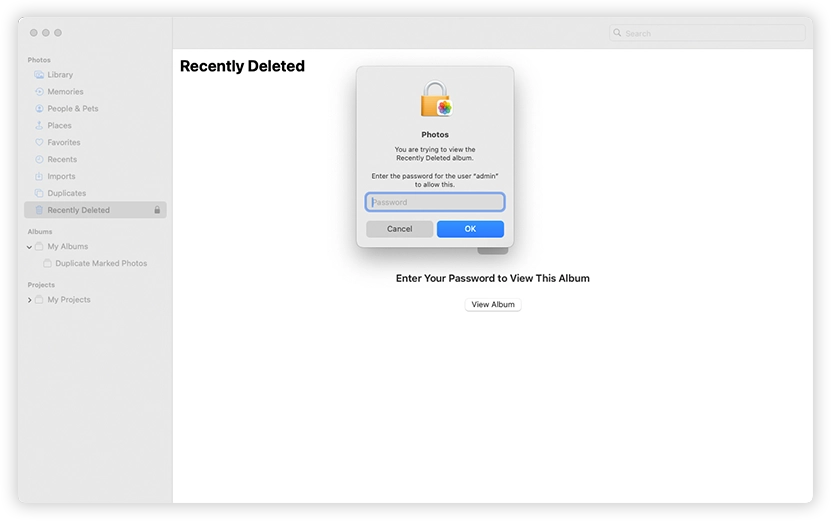
Task: Select People & Pets label
Action: point(73,109)
